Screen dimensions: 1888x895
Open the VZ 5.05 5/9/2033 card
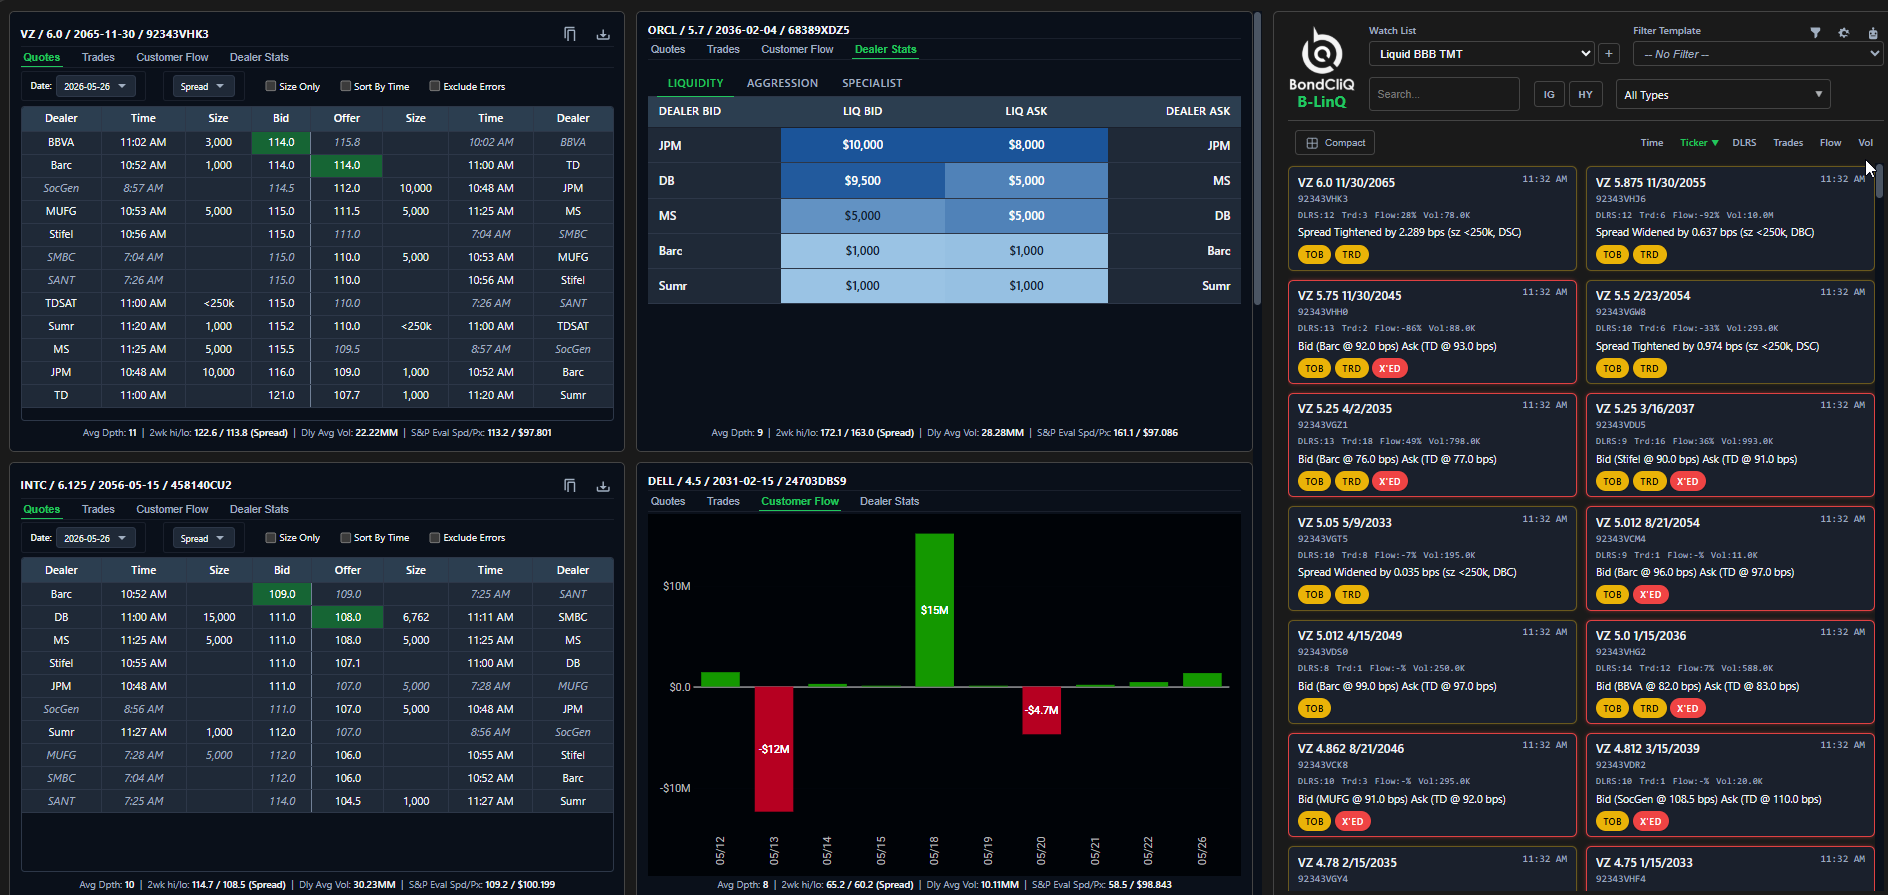1432,559
